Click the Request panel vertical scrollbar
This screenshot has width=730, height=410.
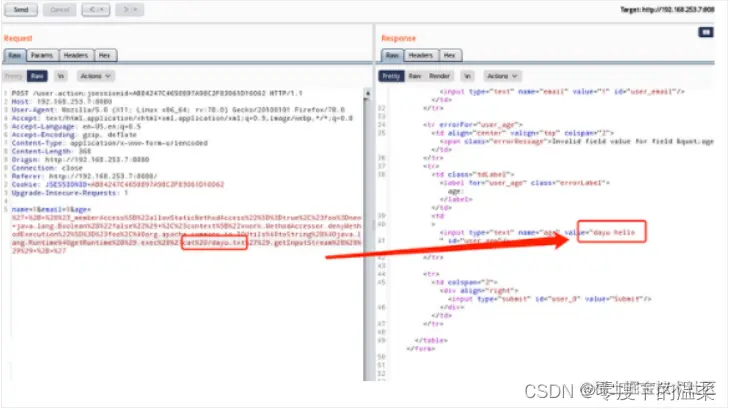tap(367, 234)
